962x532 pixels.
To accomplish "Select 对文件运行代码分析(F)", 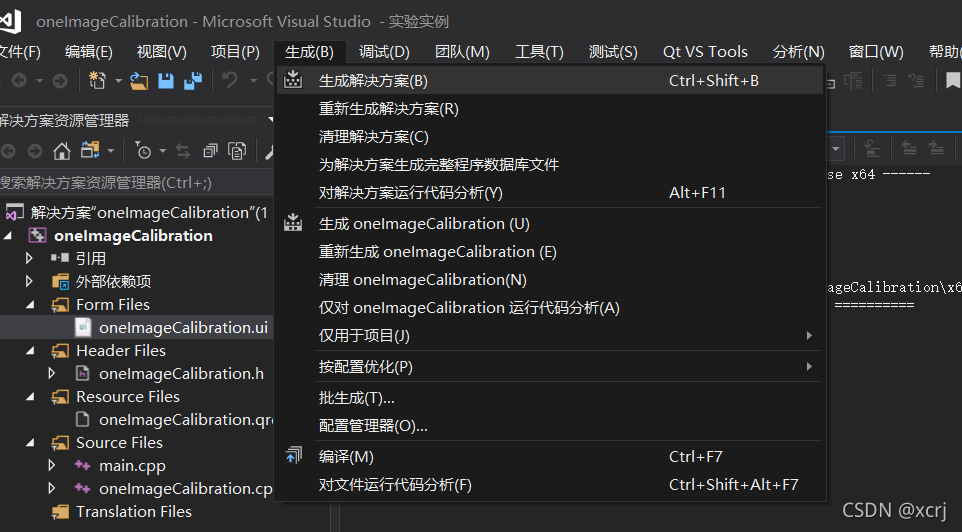I will pyautogui.click(x=550, y=484).
